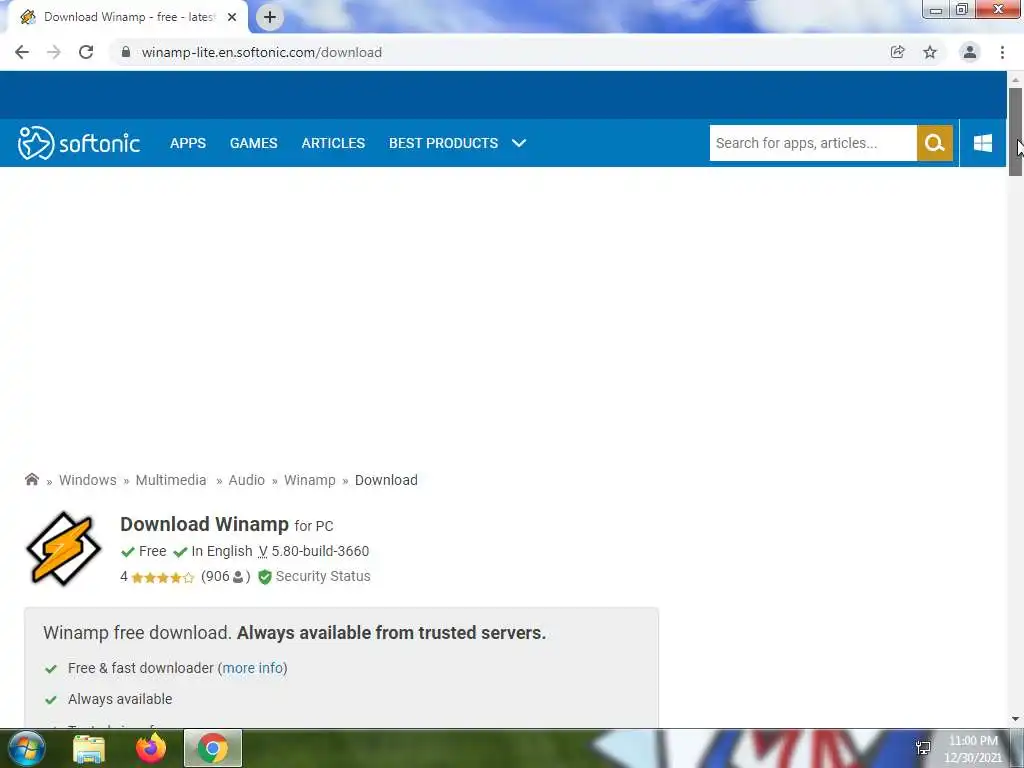1024x768 pixels.
Task: Click the Windows platform icon in header
Action: coord(983,143)
